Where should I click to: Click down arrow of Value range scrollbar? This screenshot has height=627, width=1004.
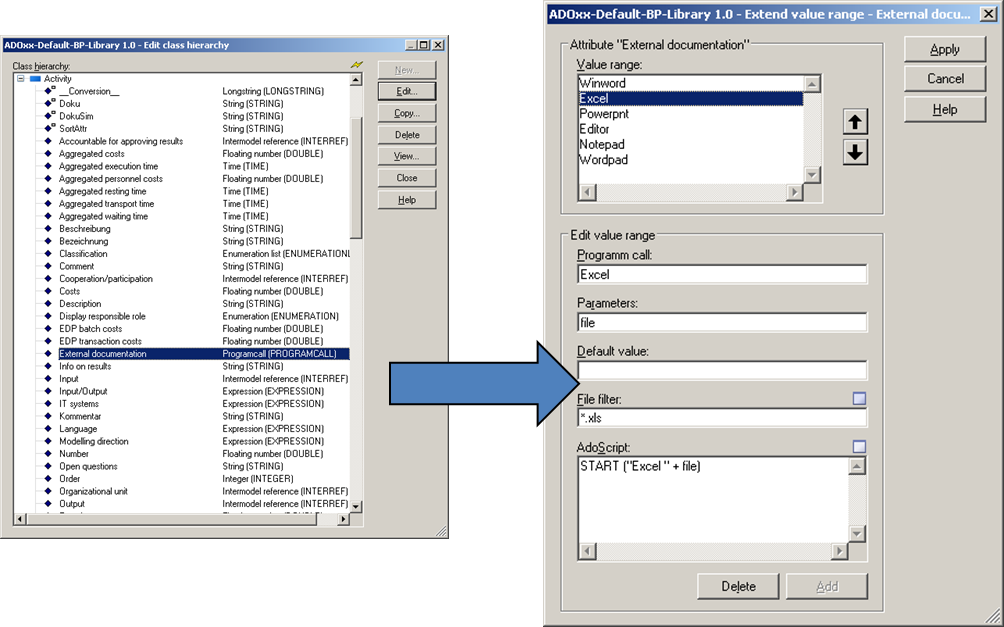click(812, 175)
